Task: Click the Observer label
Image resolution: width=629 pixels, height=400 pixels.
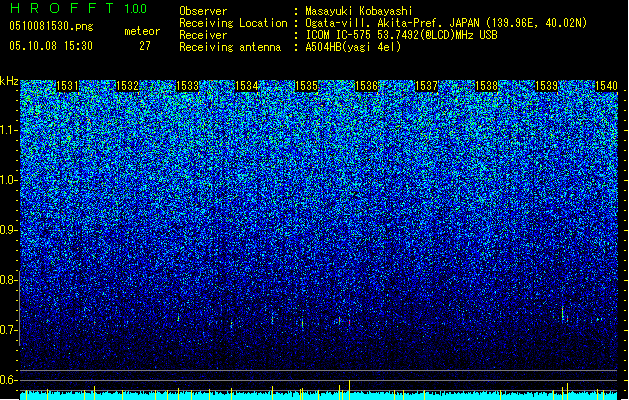Action: pyautogui.click(x=203, y=11)
